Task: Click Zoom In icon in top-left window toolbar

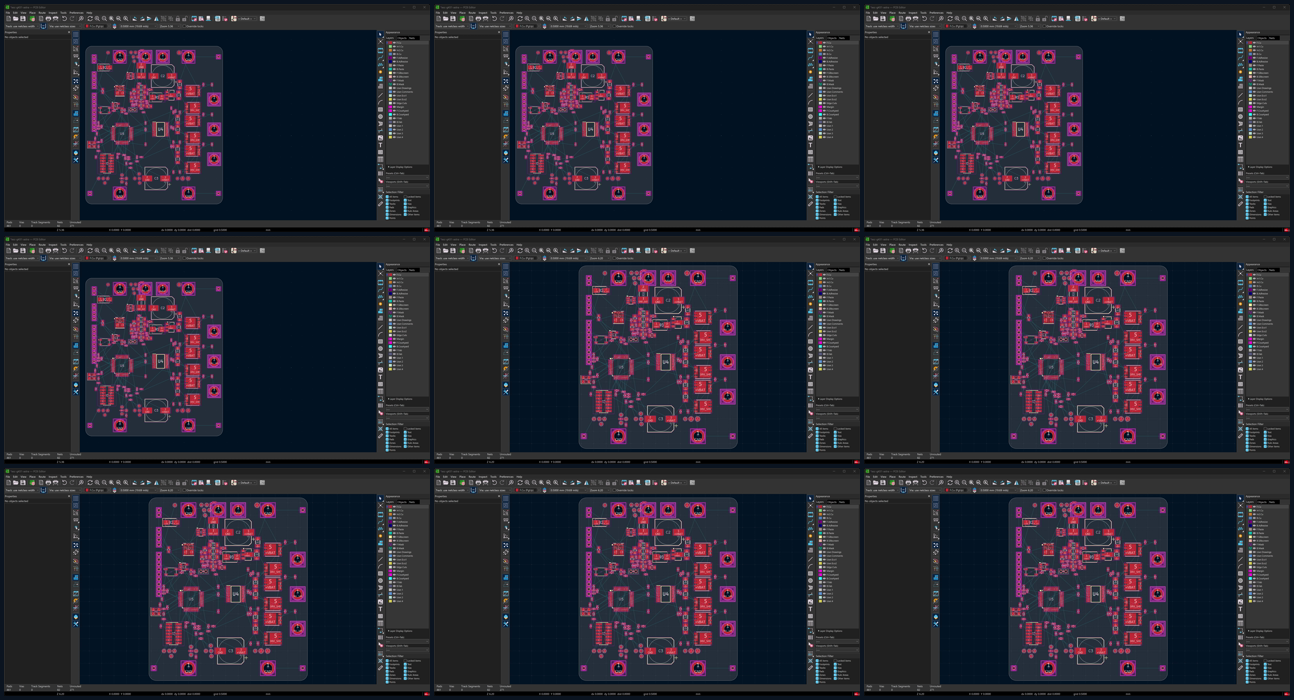Action: click(97, 18)
